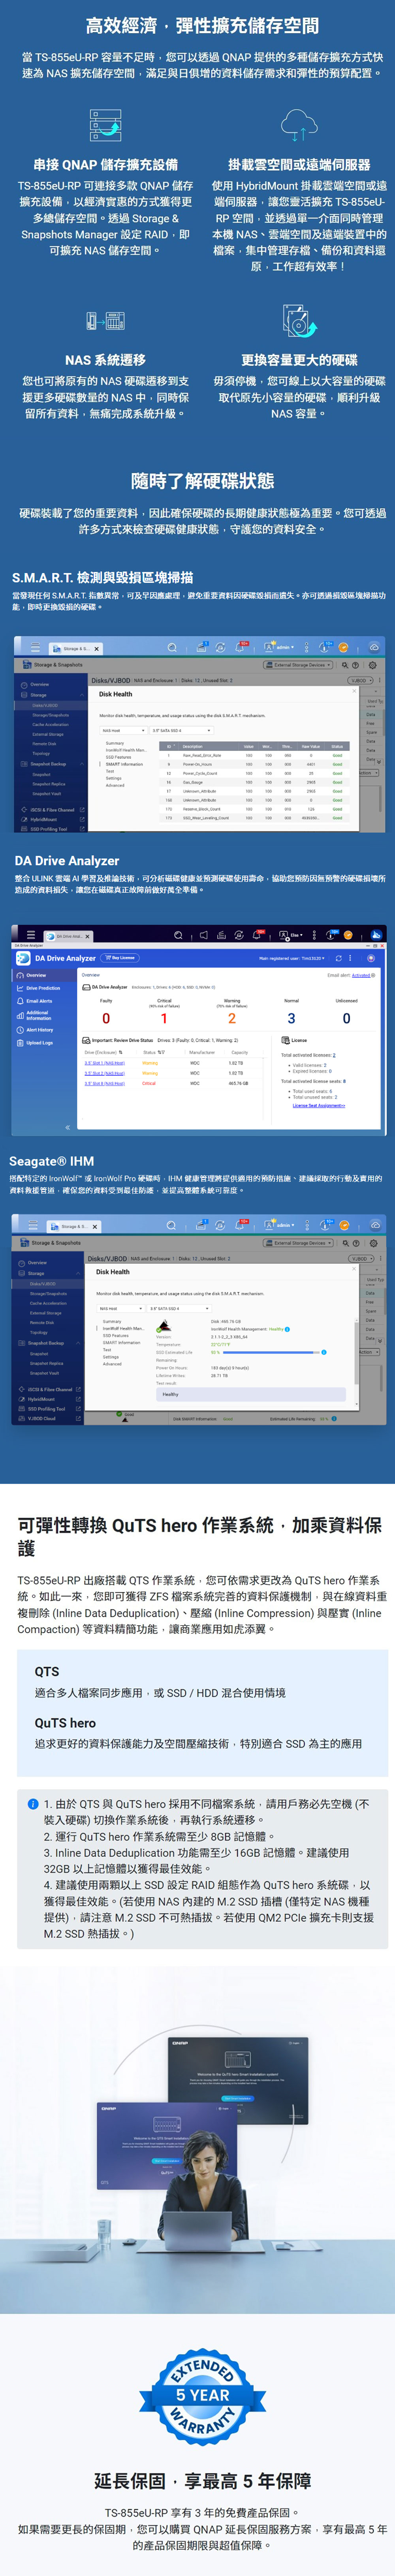This screenshot has width=395, height=2576.
Task: Click the blue info icon in the notes box
Action: click(33, 1803)
